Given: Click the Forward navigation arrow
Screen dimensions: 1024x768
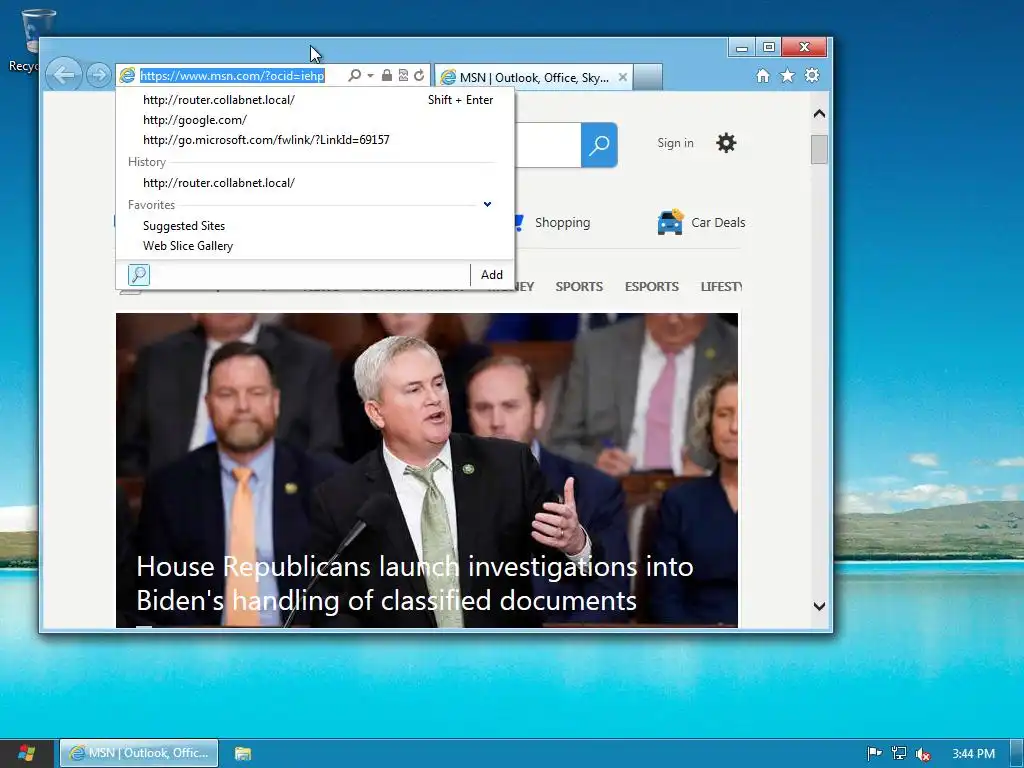Looking at the screenshot, I should click(x=99, y=75).
